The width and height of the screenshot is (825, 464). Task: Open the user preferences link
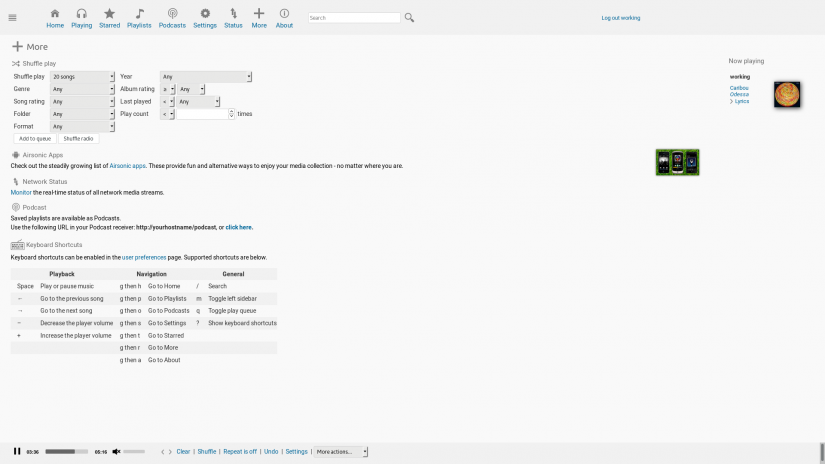(144, 257)
